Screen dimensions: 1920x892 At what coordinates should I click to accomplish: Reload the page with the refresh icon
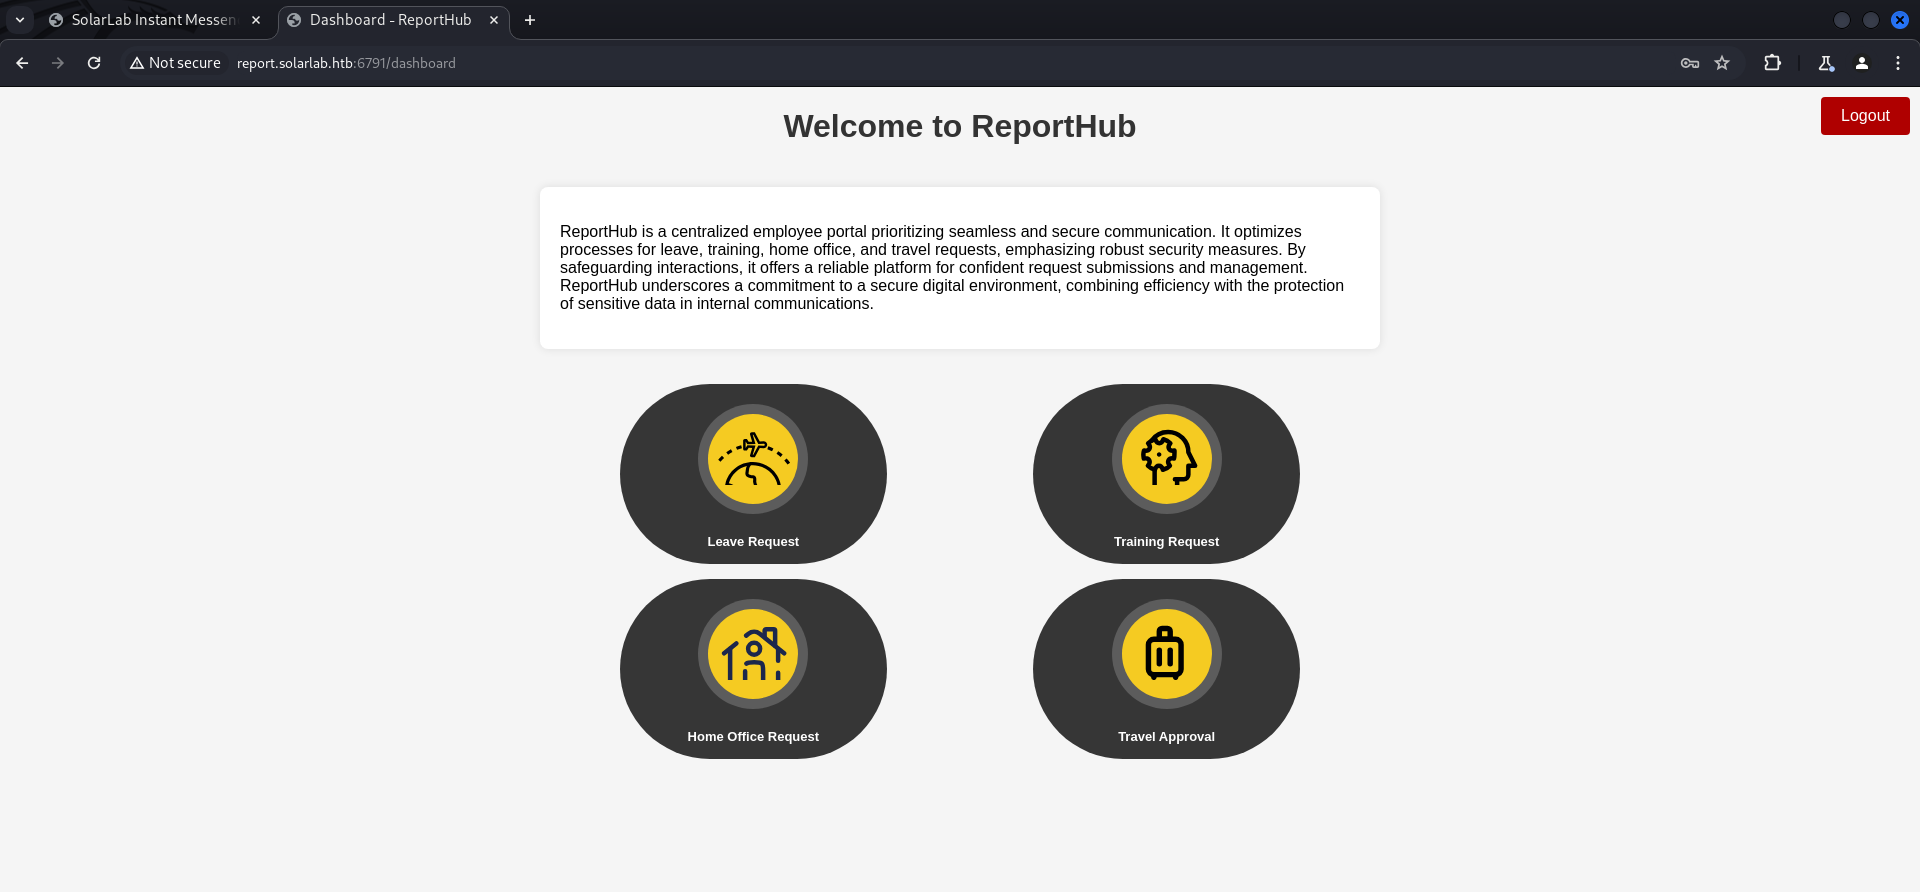pyautogui.click(x=94, y=63)
